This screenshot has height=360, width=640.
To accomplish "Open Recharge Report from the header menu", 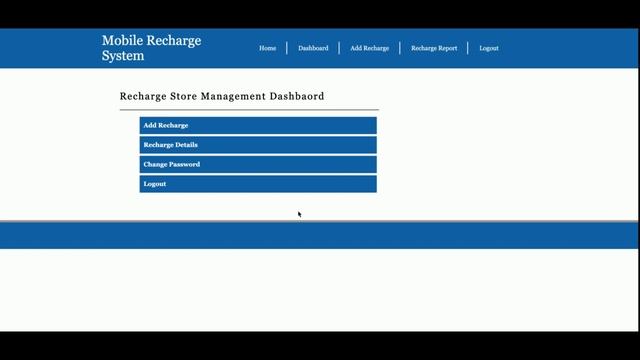I will pyautogui.click(x=434, y=48).
